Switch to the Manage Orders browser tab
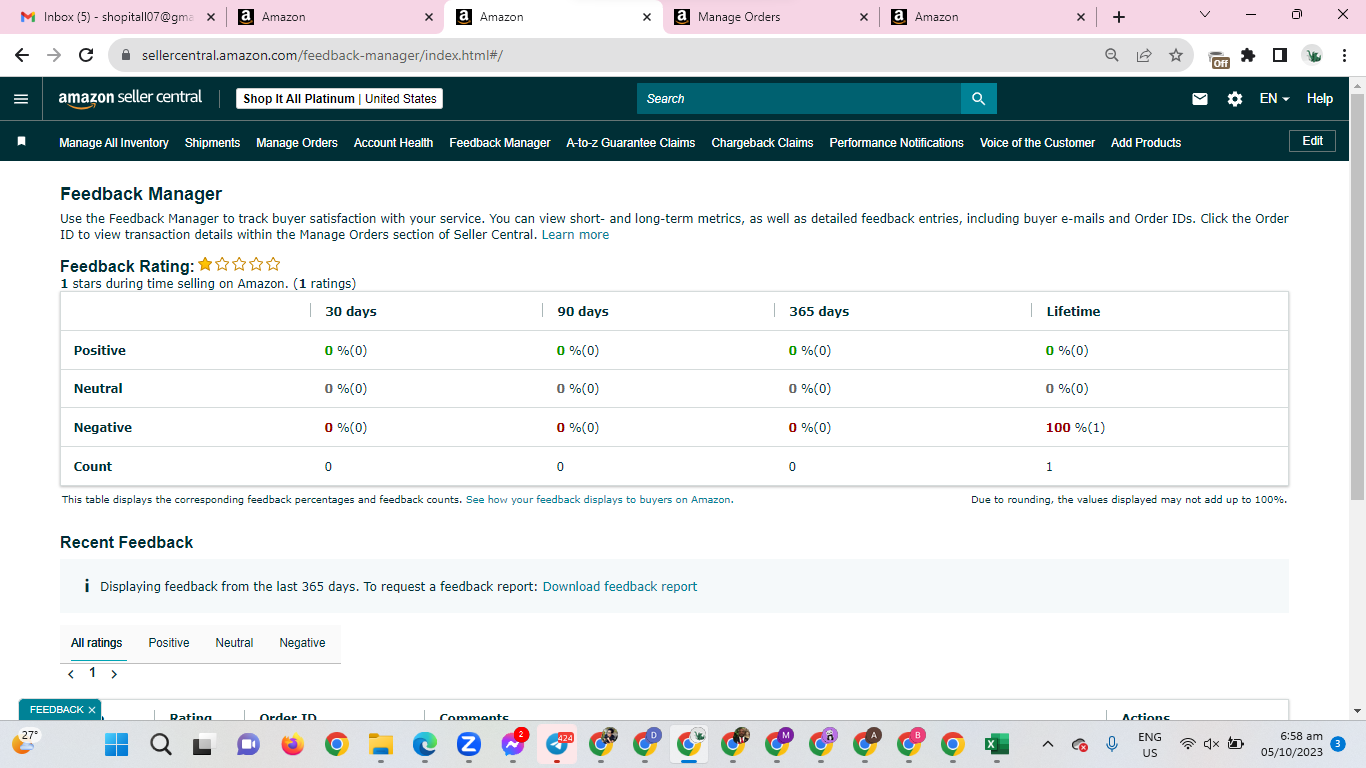The width and height of the screenshot is (1366, 768). click(769, 17)
